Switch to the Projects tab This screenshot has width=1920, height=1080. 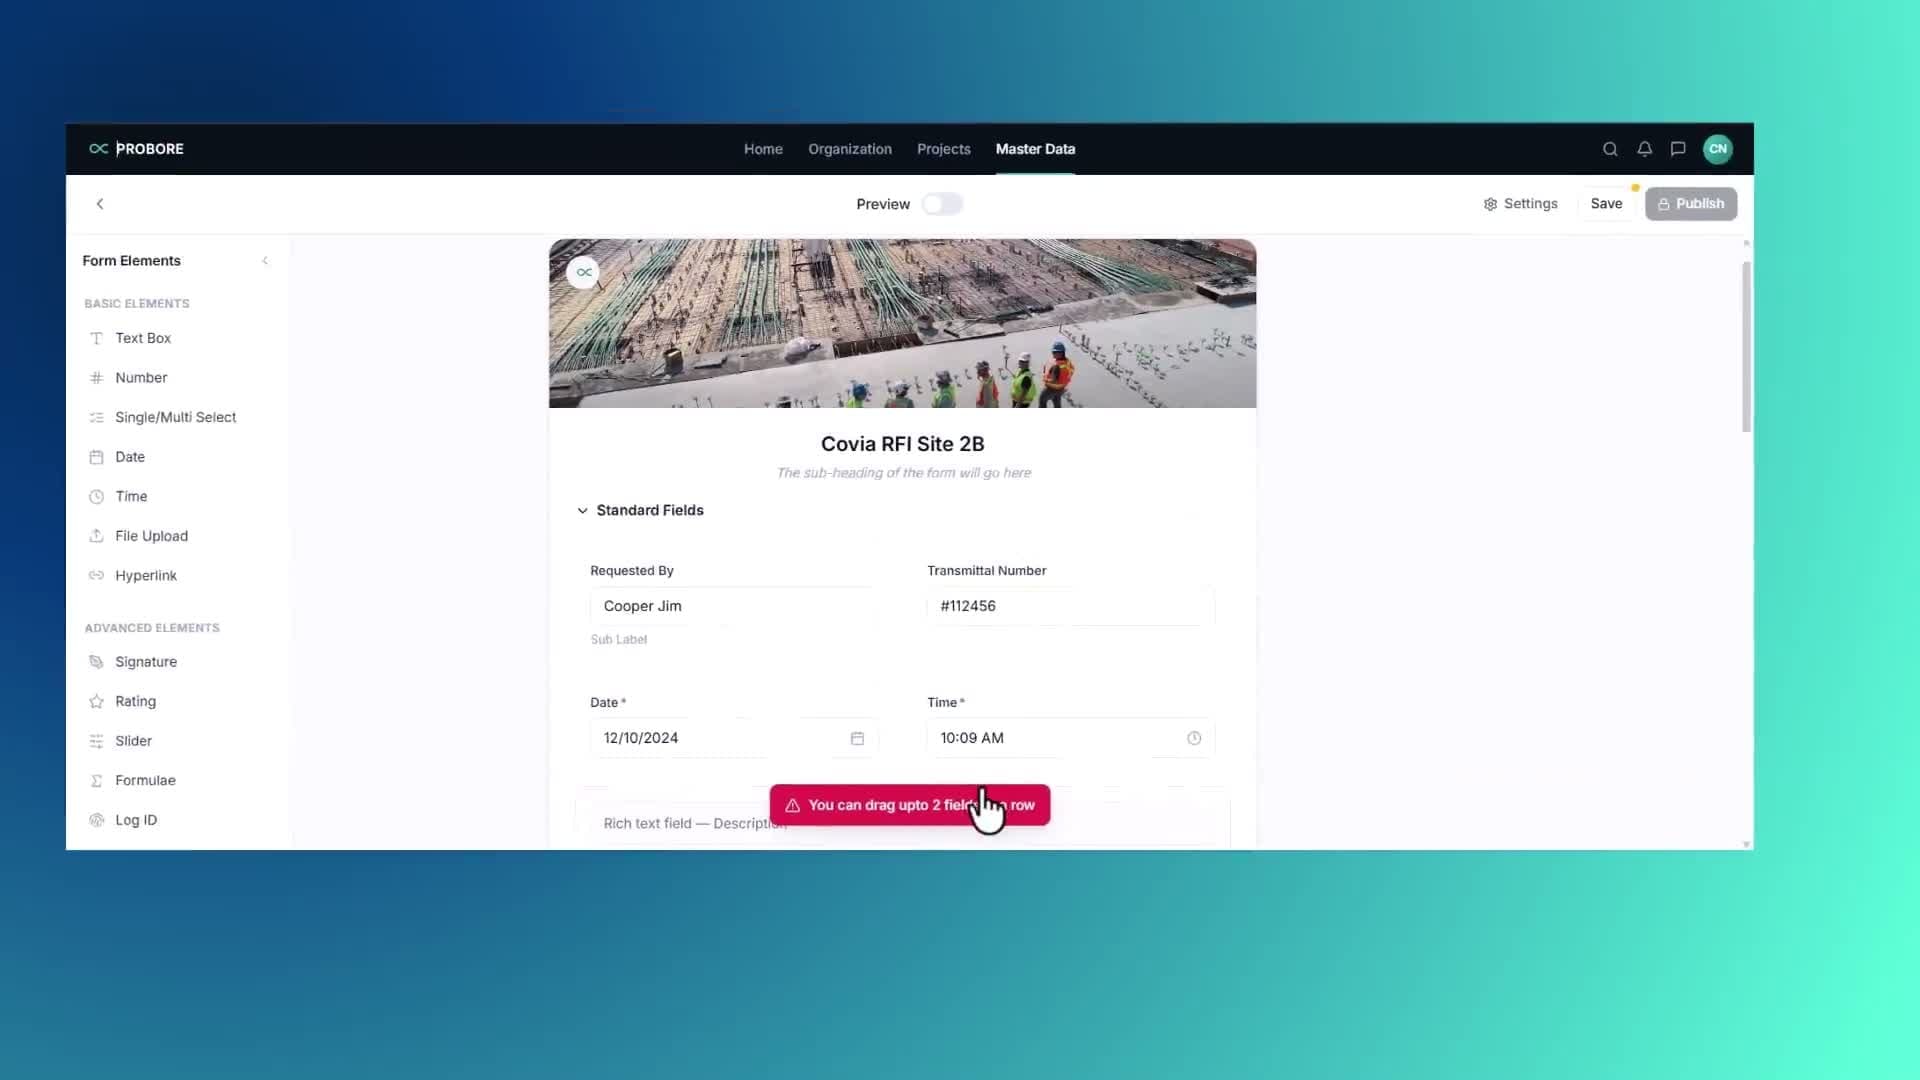pos(943,149)
